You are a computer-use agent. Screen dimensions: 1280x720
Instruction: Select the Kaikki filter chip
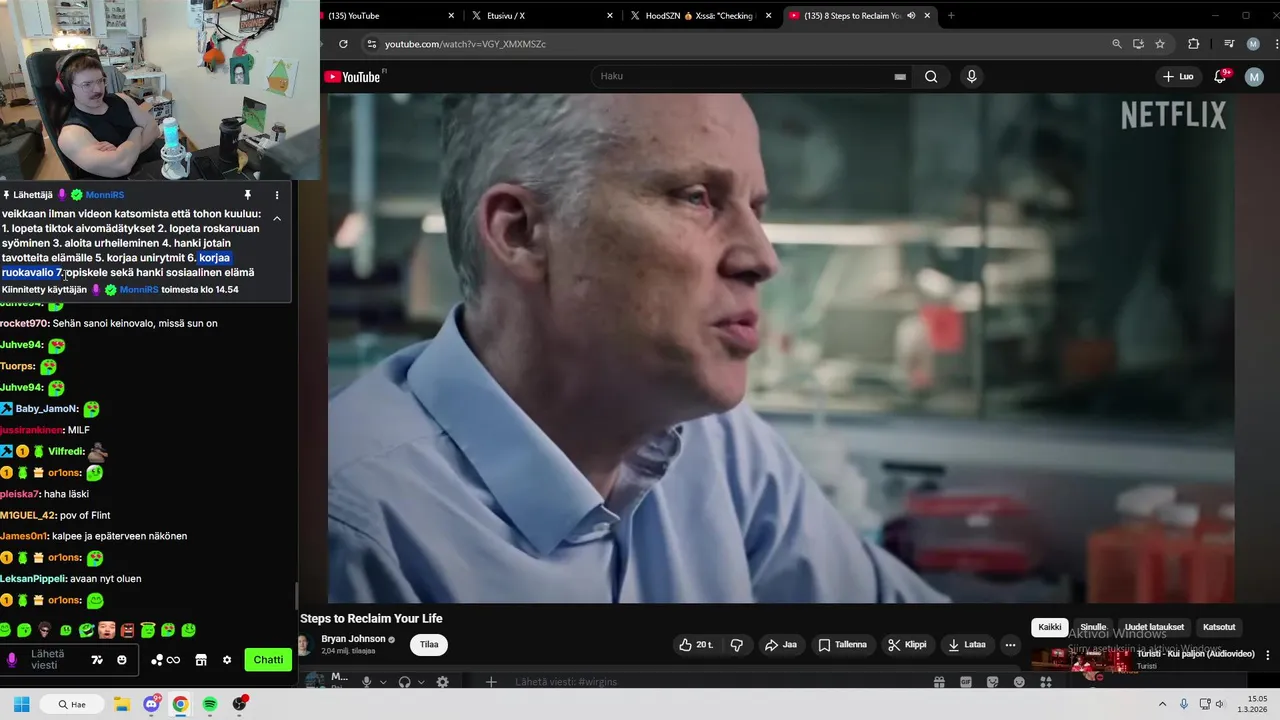click(x=1050, y=627)
